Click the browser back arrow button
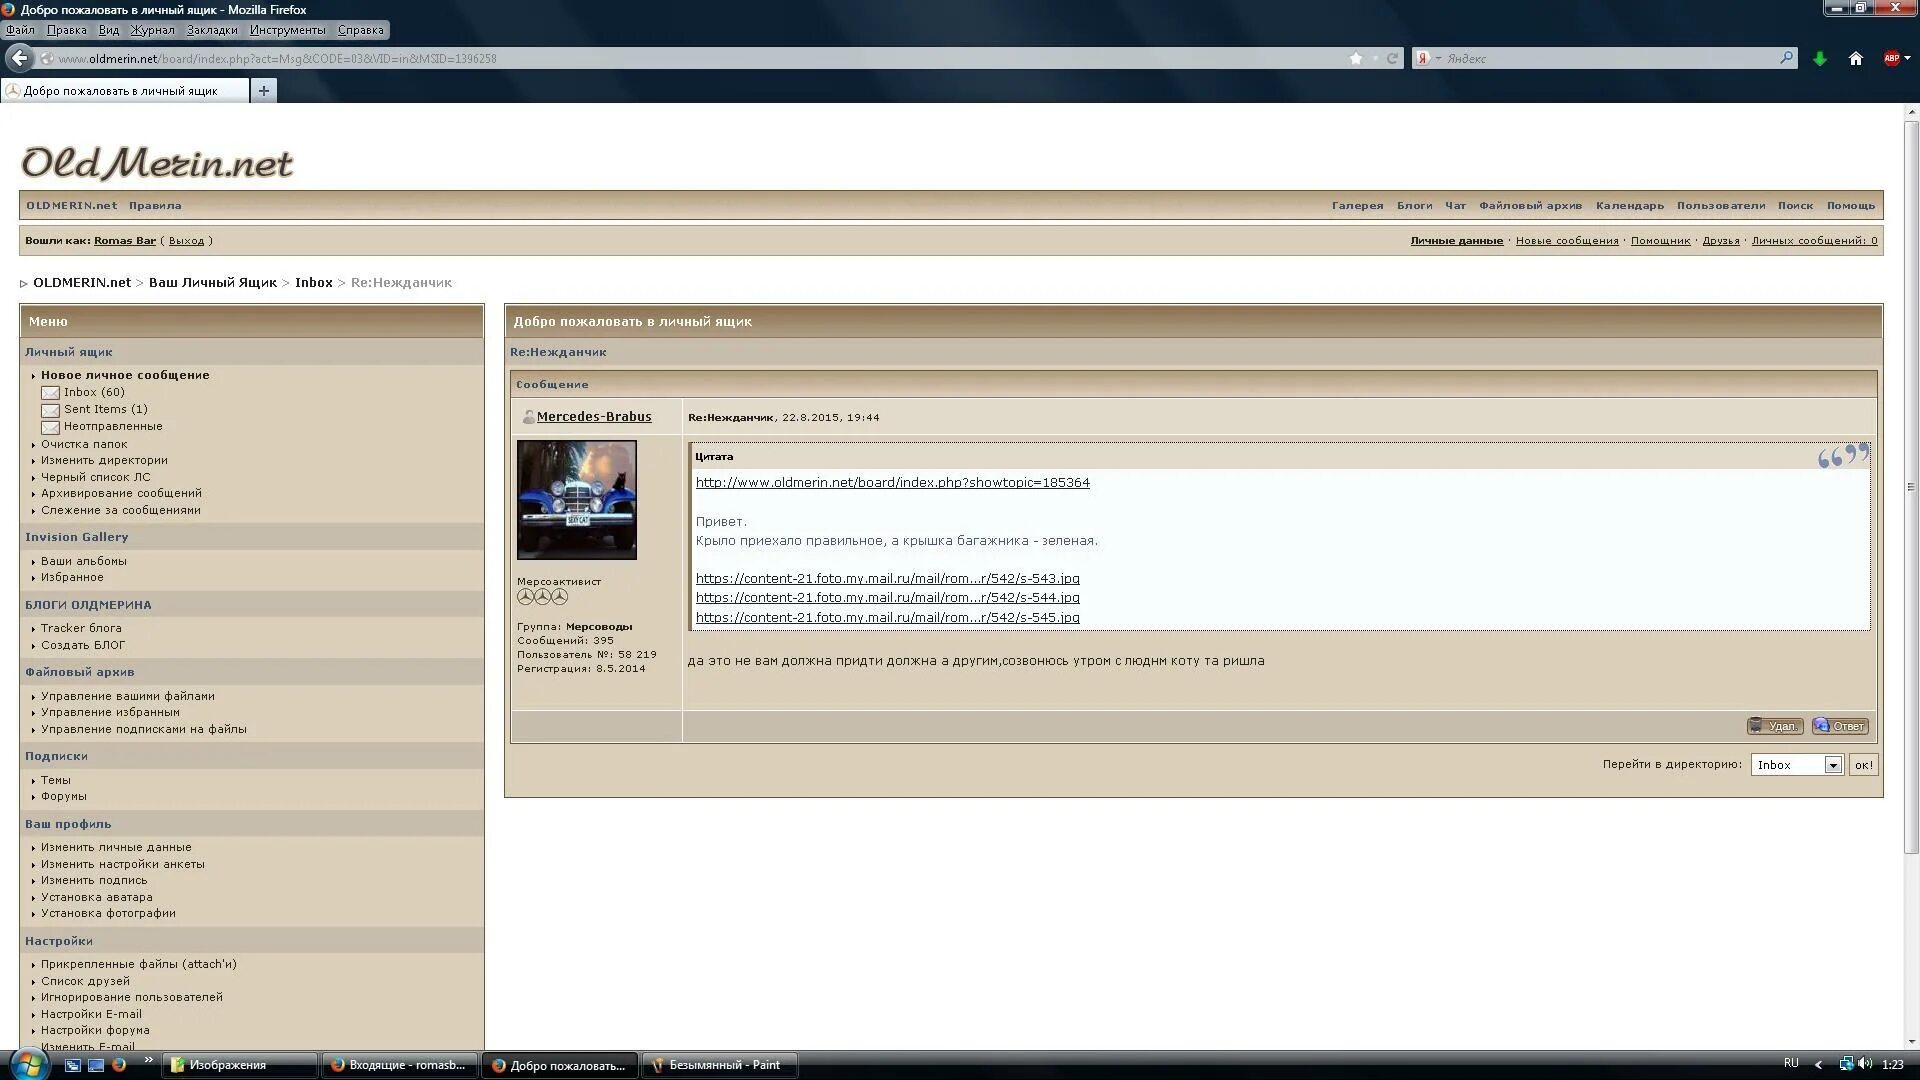The width and height of the screenshot is (1920, 1080). click(19, 58)
